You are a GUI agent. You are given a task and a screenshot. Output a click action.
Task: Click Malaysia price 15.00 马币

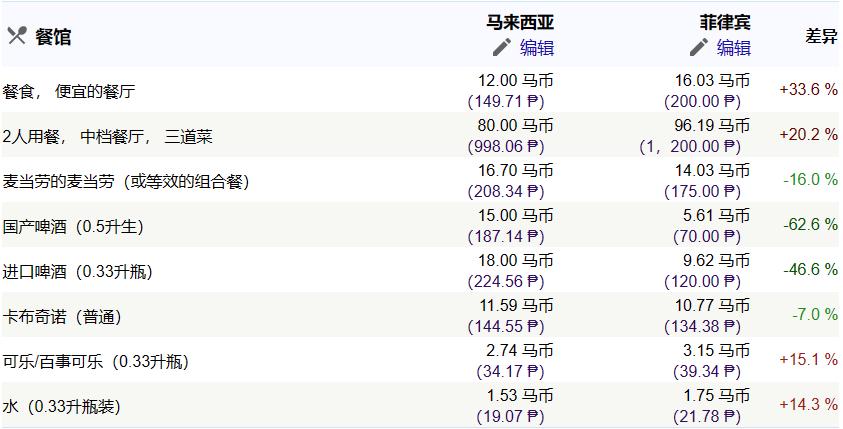(x=516, y=216)
